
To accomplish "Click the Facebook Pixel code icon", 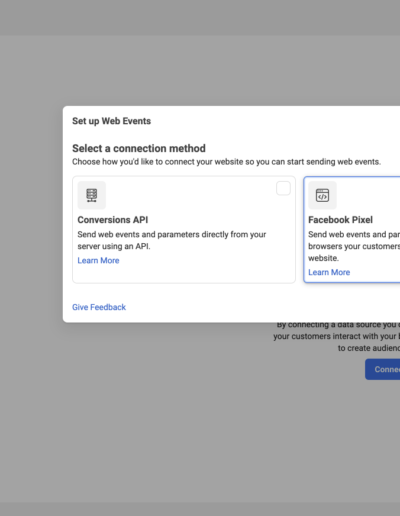I will [x=322, y=195].
